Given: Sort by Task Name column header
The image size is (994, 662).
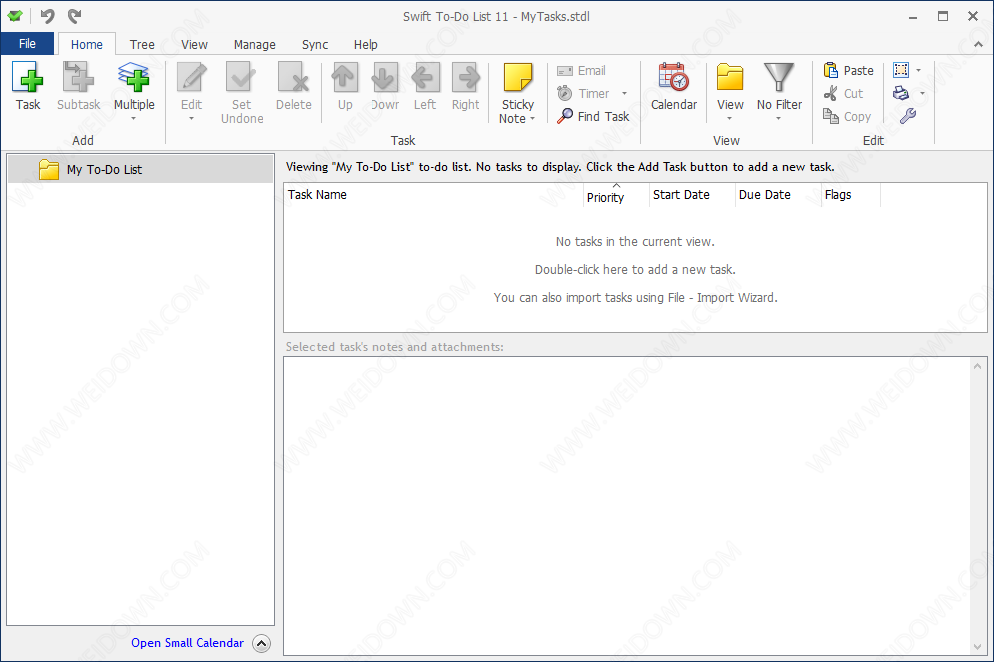Looking at the screenshot, I should pyautogui.click(x=433, y=195).
